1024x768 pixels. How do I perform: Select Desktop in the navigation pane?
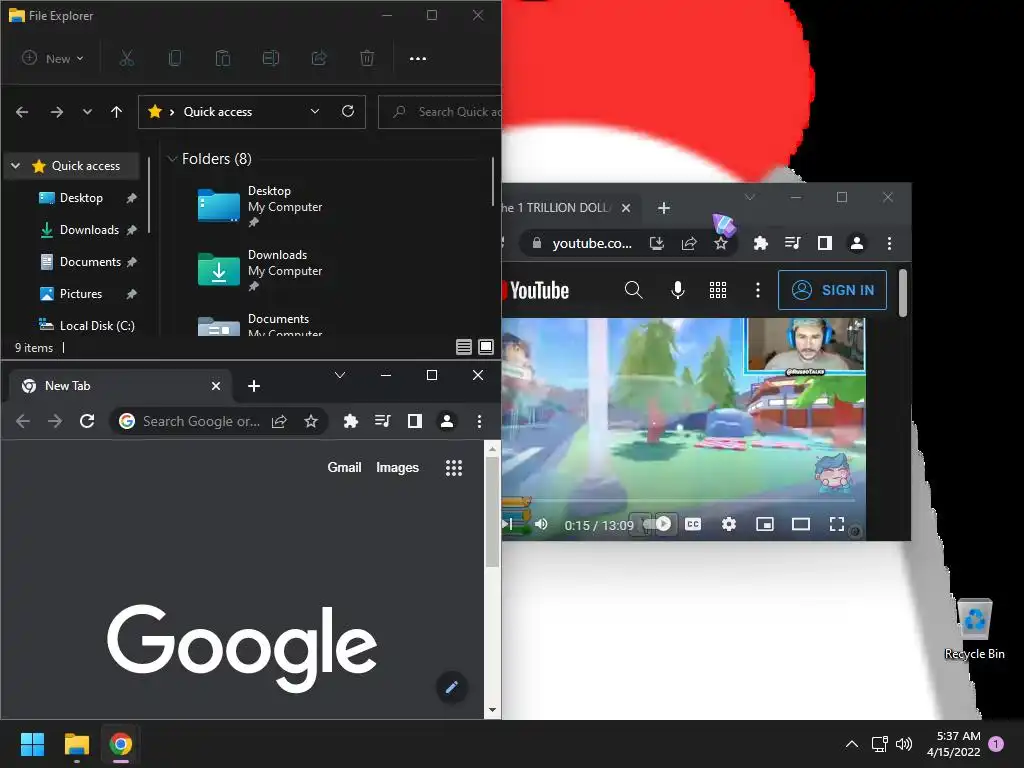pos(81,198)
